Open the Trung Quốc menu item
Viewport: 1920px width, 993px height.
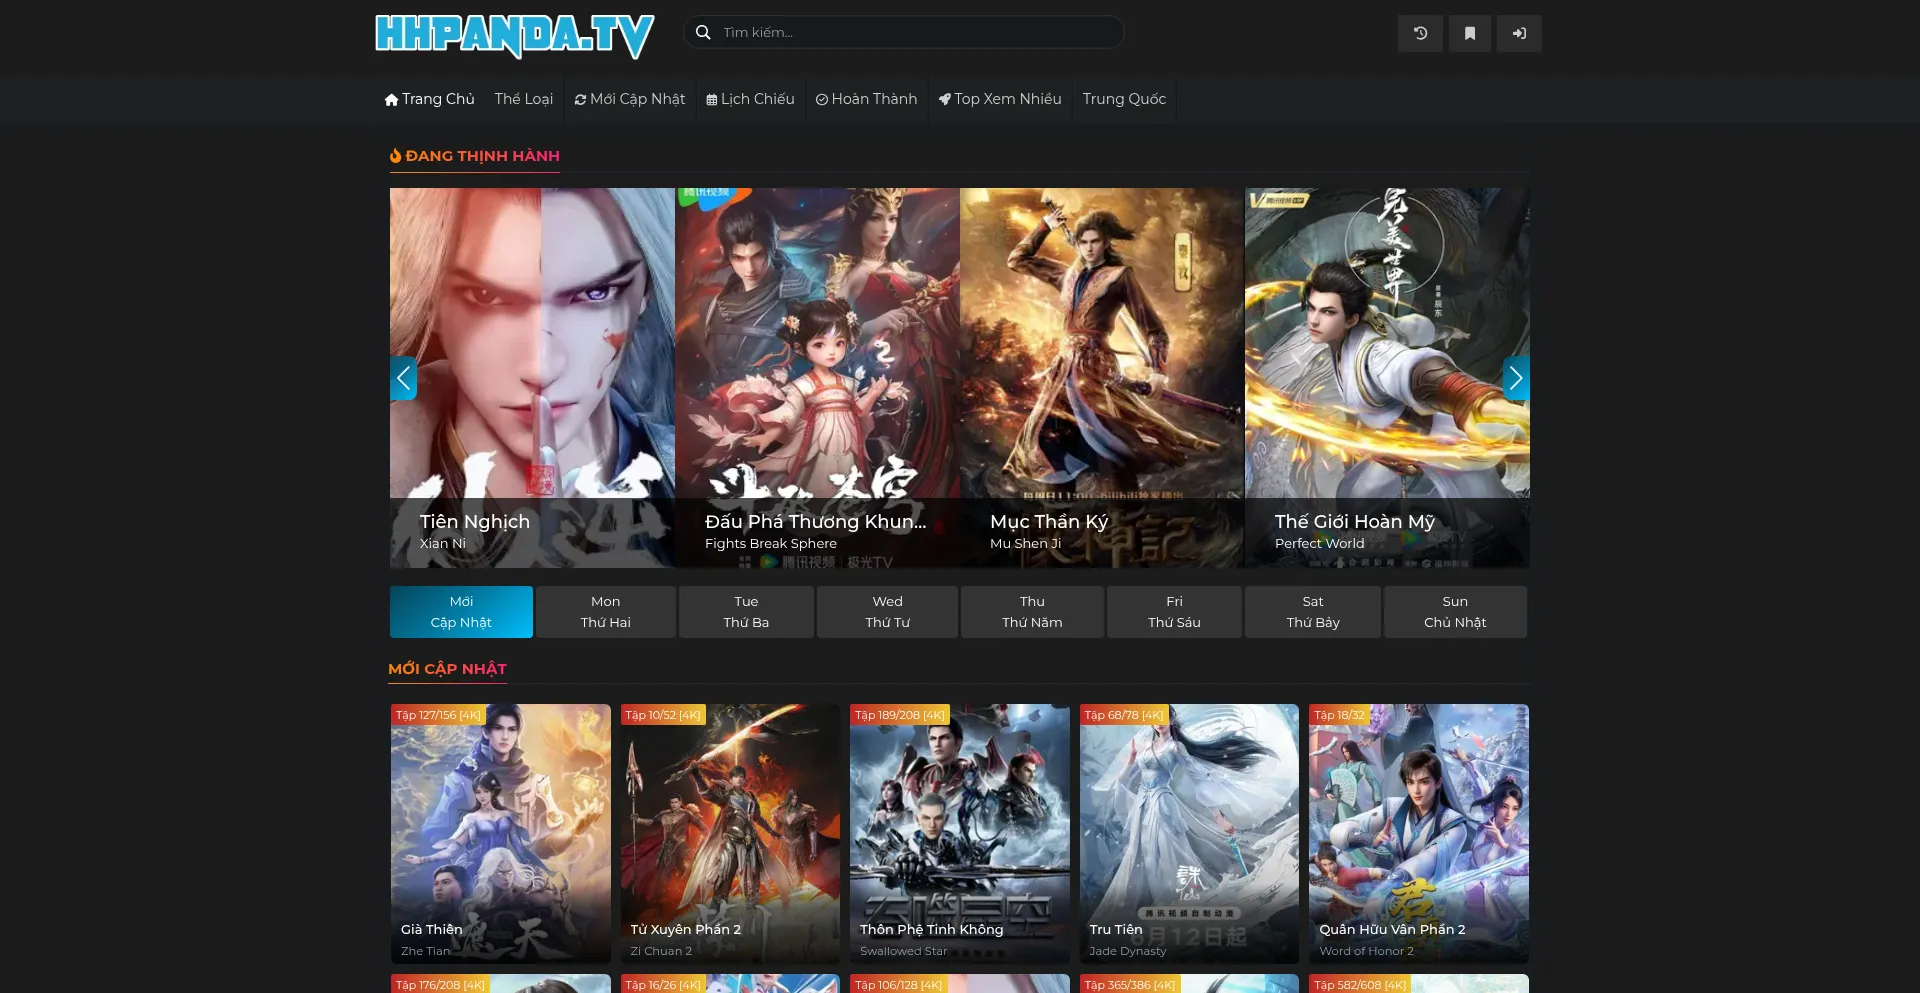1124,99
